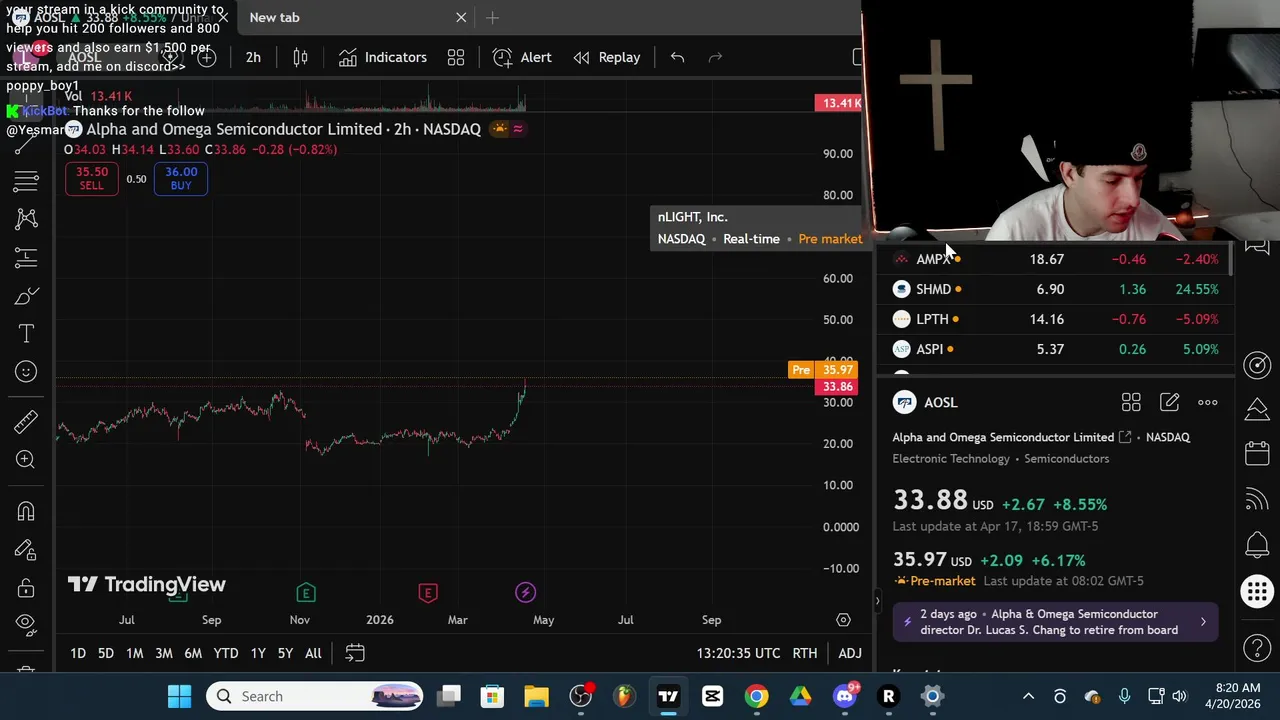The width and height of the screenshot is (1280, 720).
Task: Toggle magnet mode for drawings
Action: 26,512
